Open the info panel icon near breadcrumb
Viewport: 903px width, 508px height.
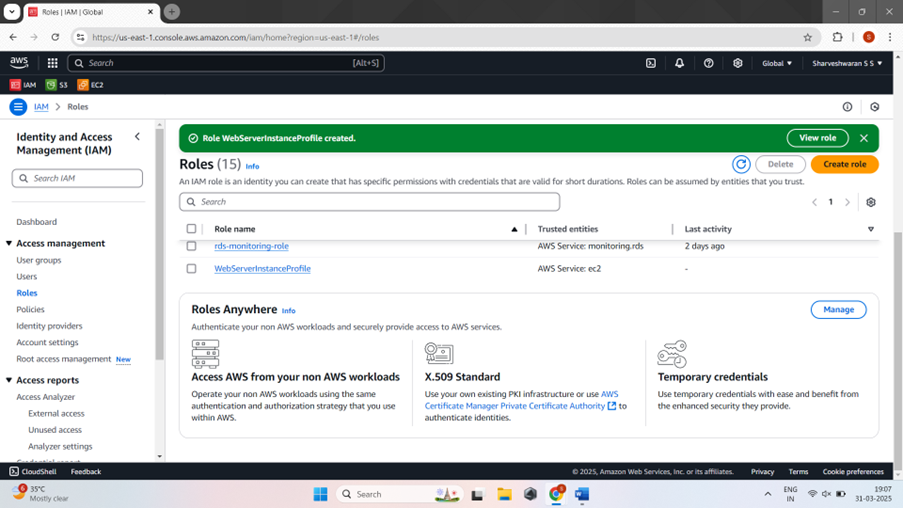point(847,107)
